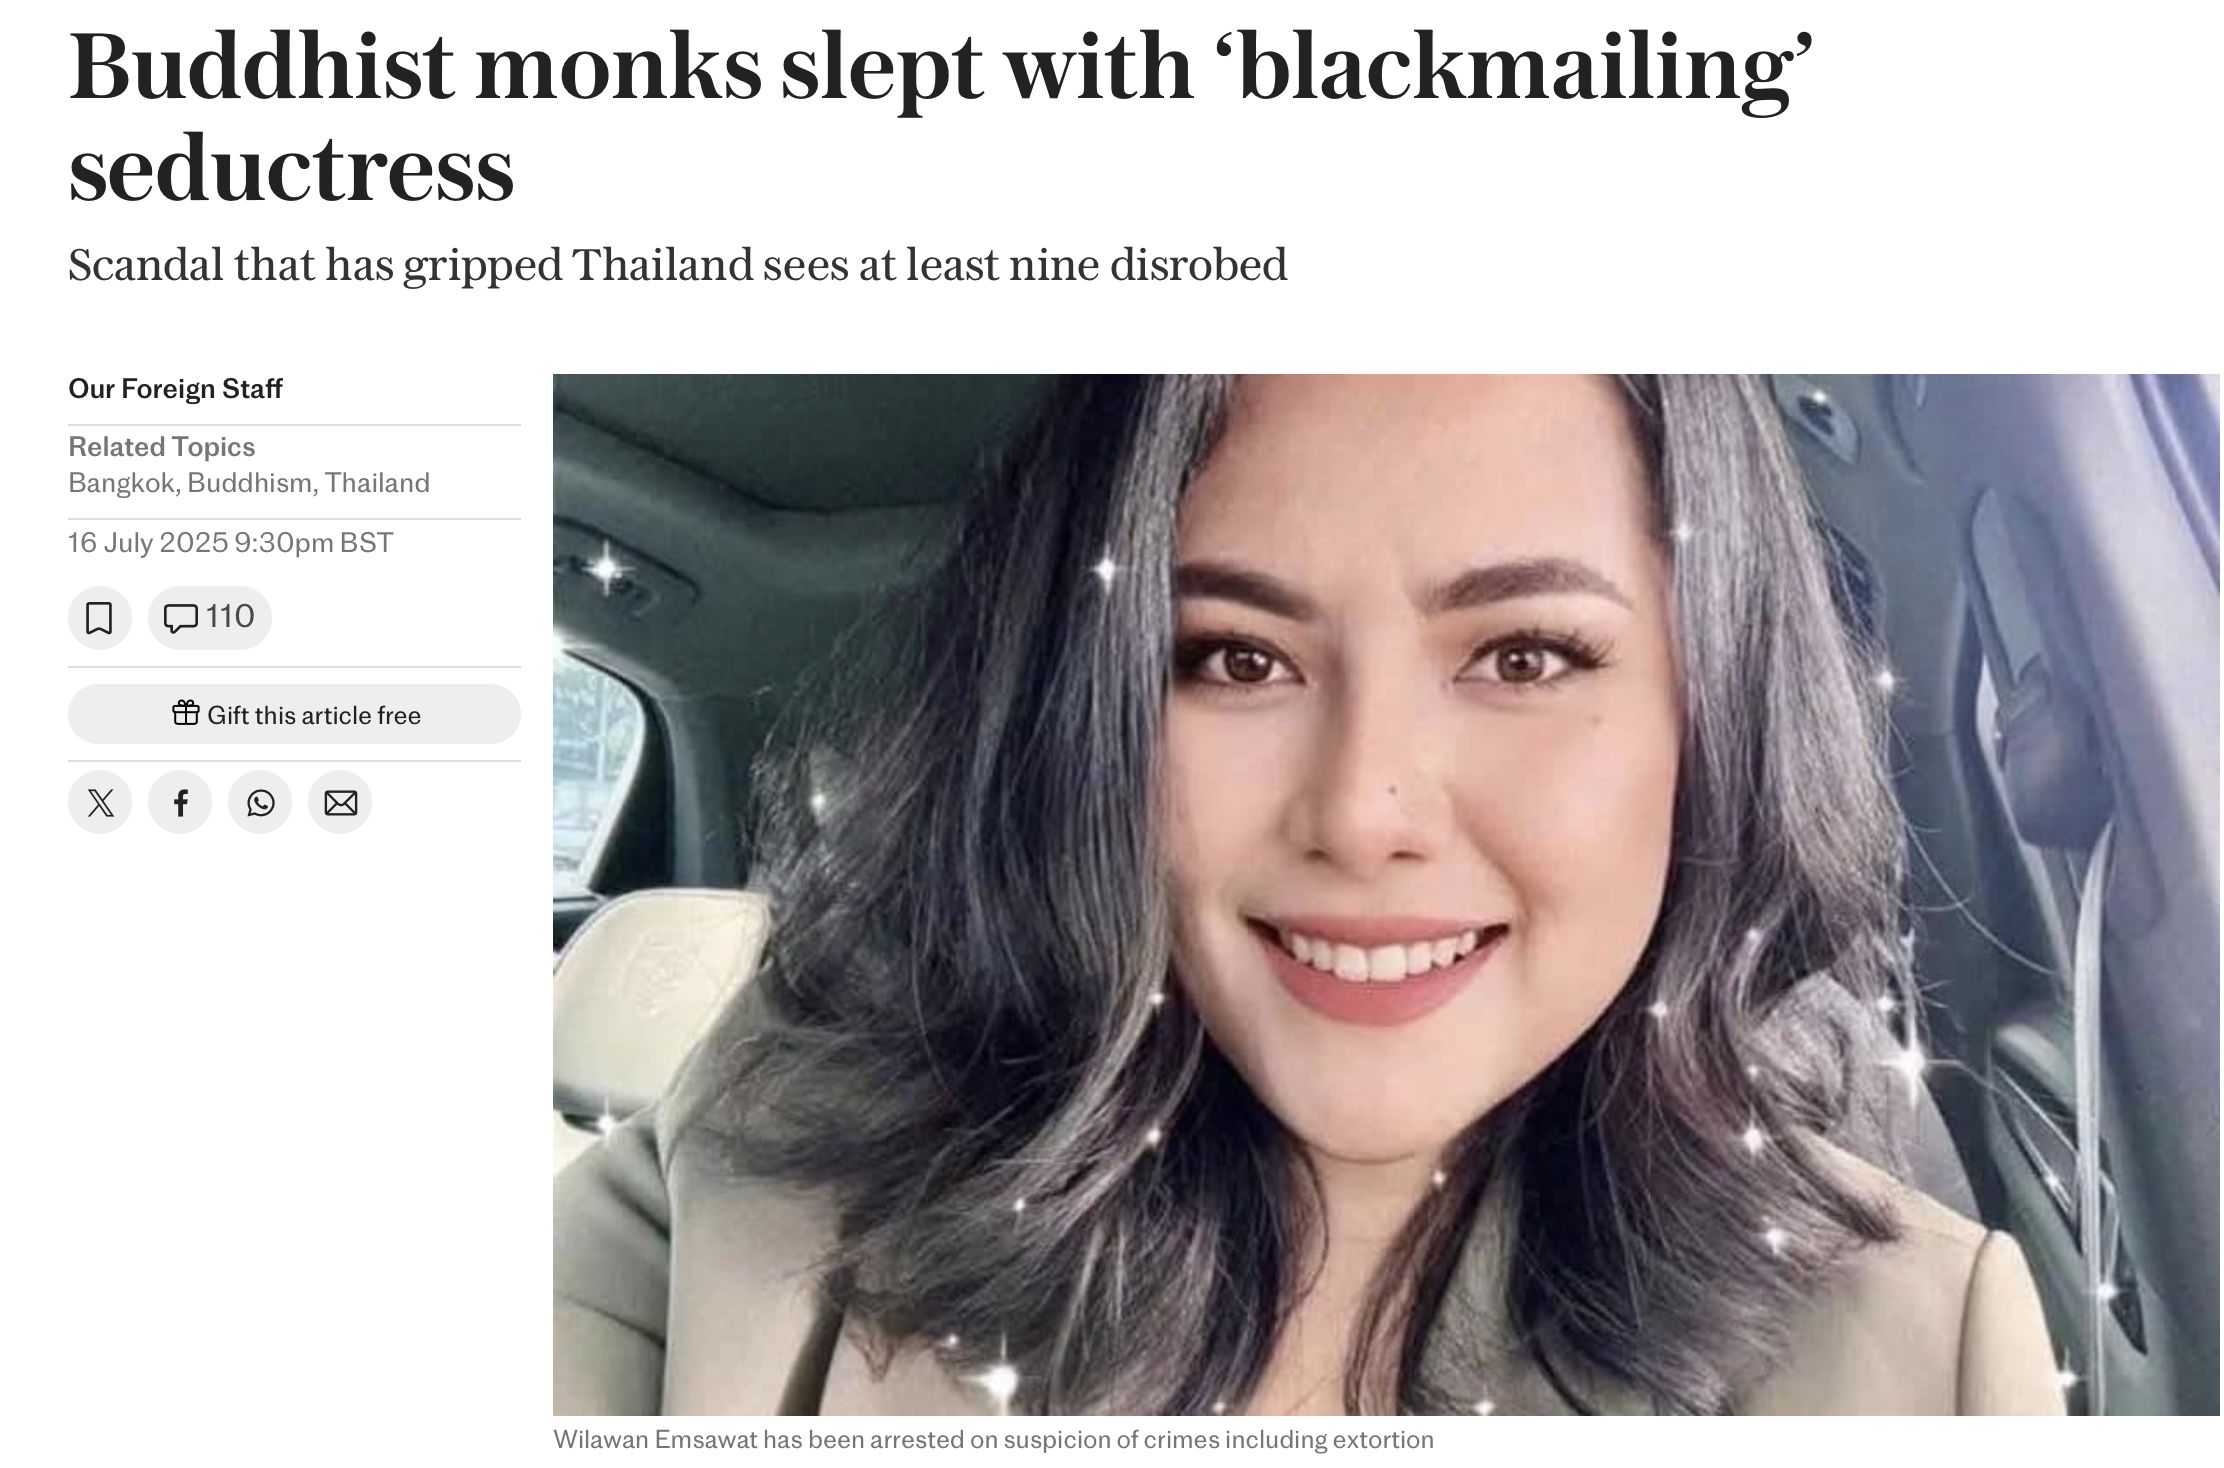Save article with the bookmark icon
The height and width of the screenshot is (1468, 2224).
pos(100,618)
